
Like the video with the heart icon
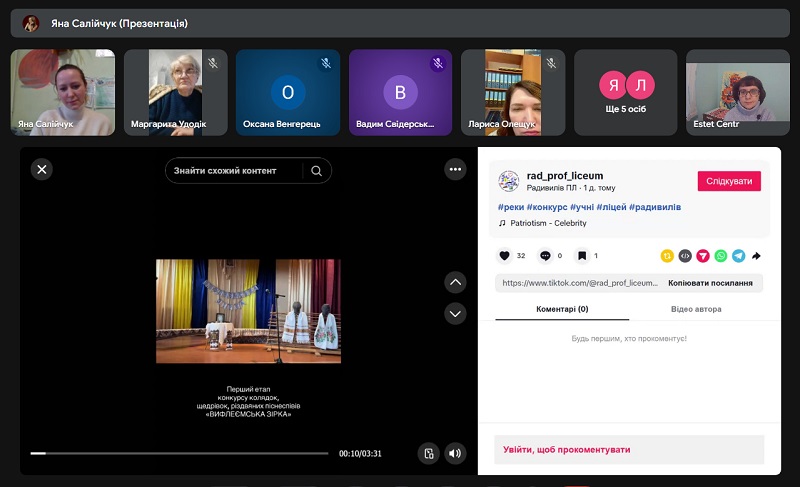[504, 256]
